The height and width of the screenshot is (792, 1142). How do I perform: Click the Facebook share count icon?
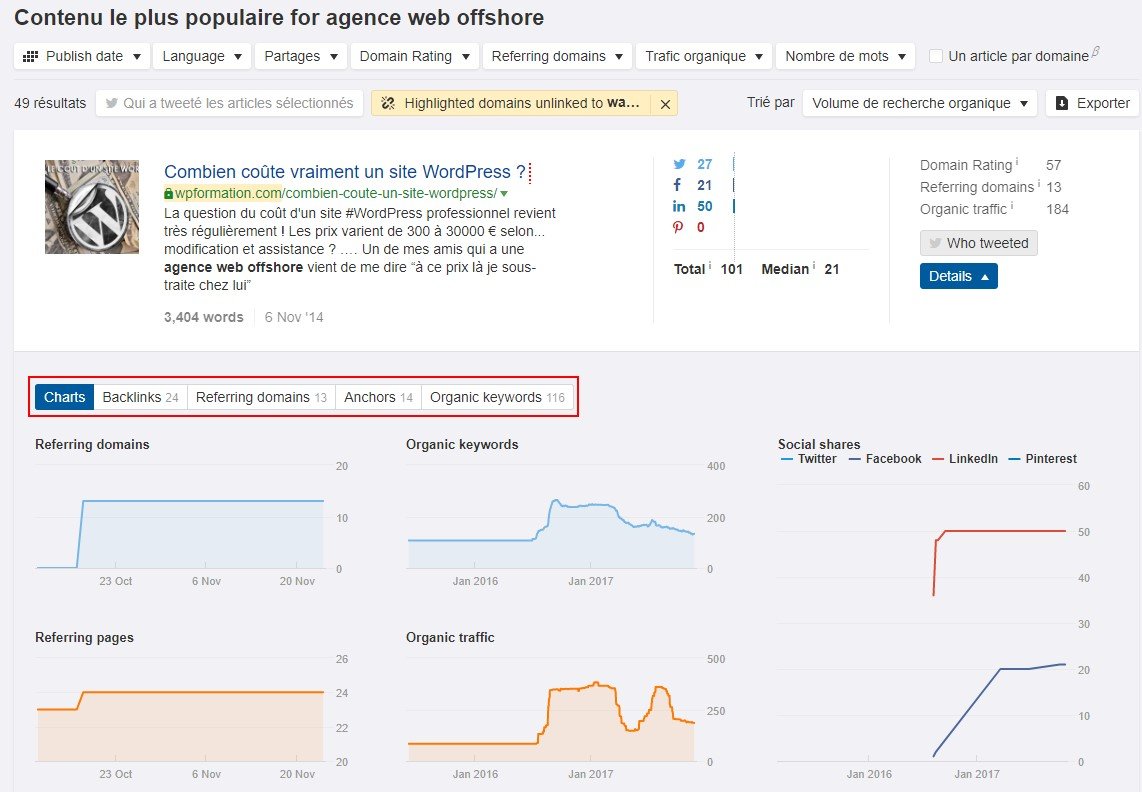[x=677, y=185]
